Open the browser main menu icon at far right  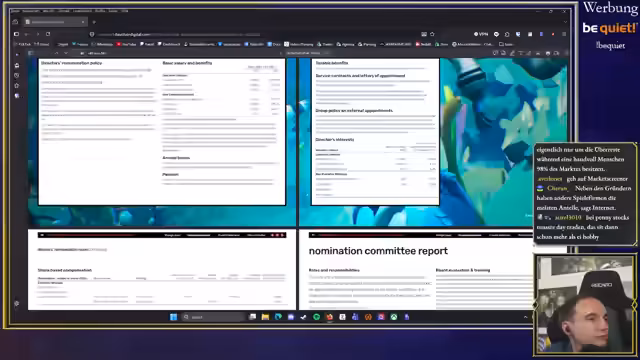tap(564, 34)
